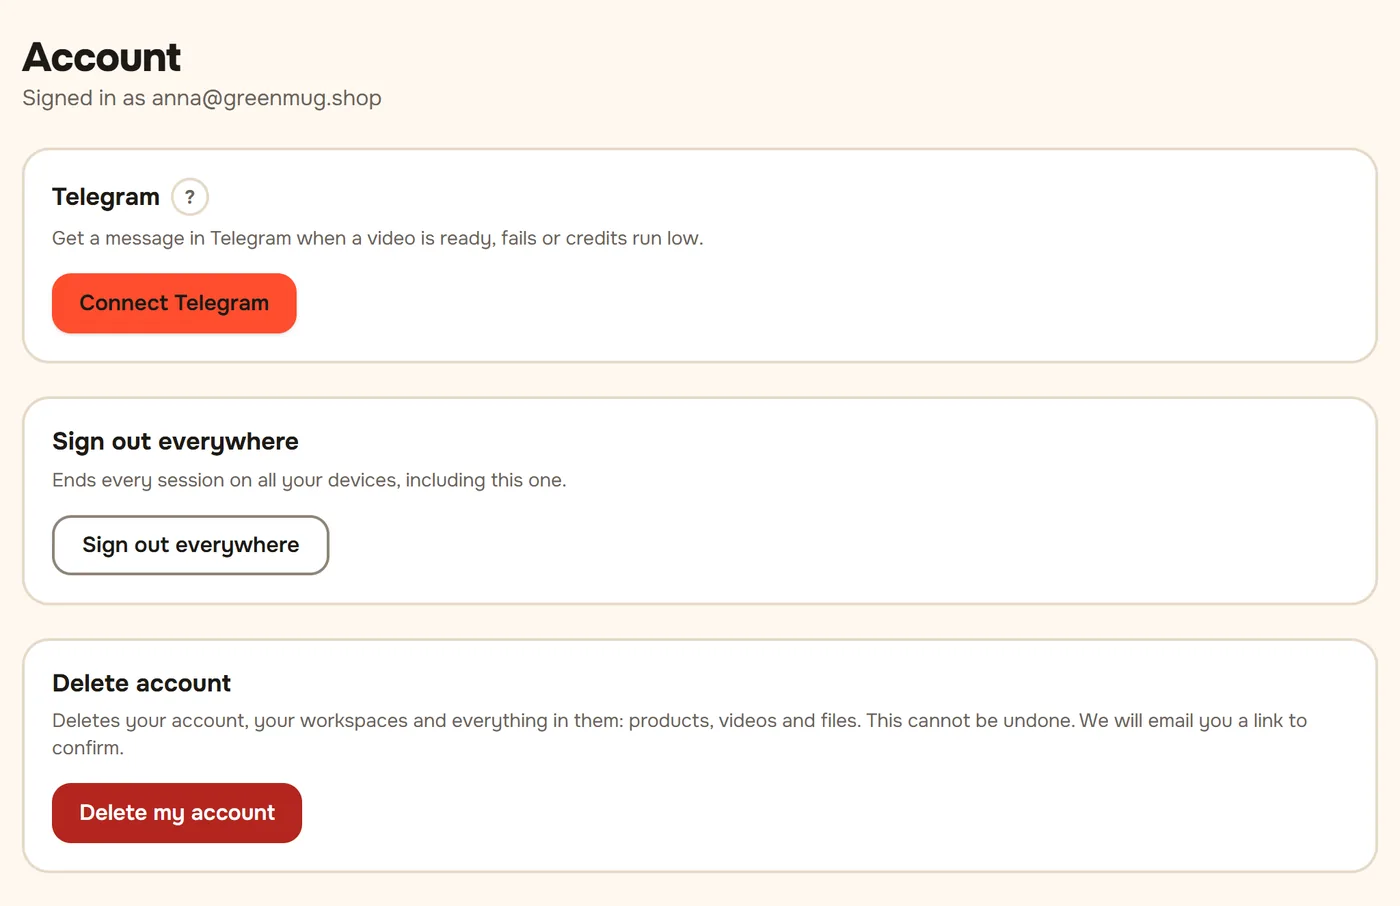The height and width of the screenshot is (906, 1400).
Task: Open the Telegram help question mark icon
Action: [190, 197]
